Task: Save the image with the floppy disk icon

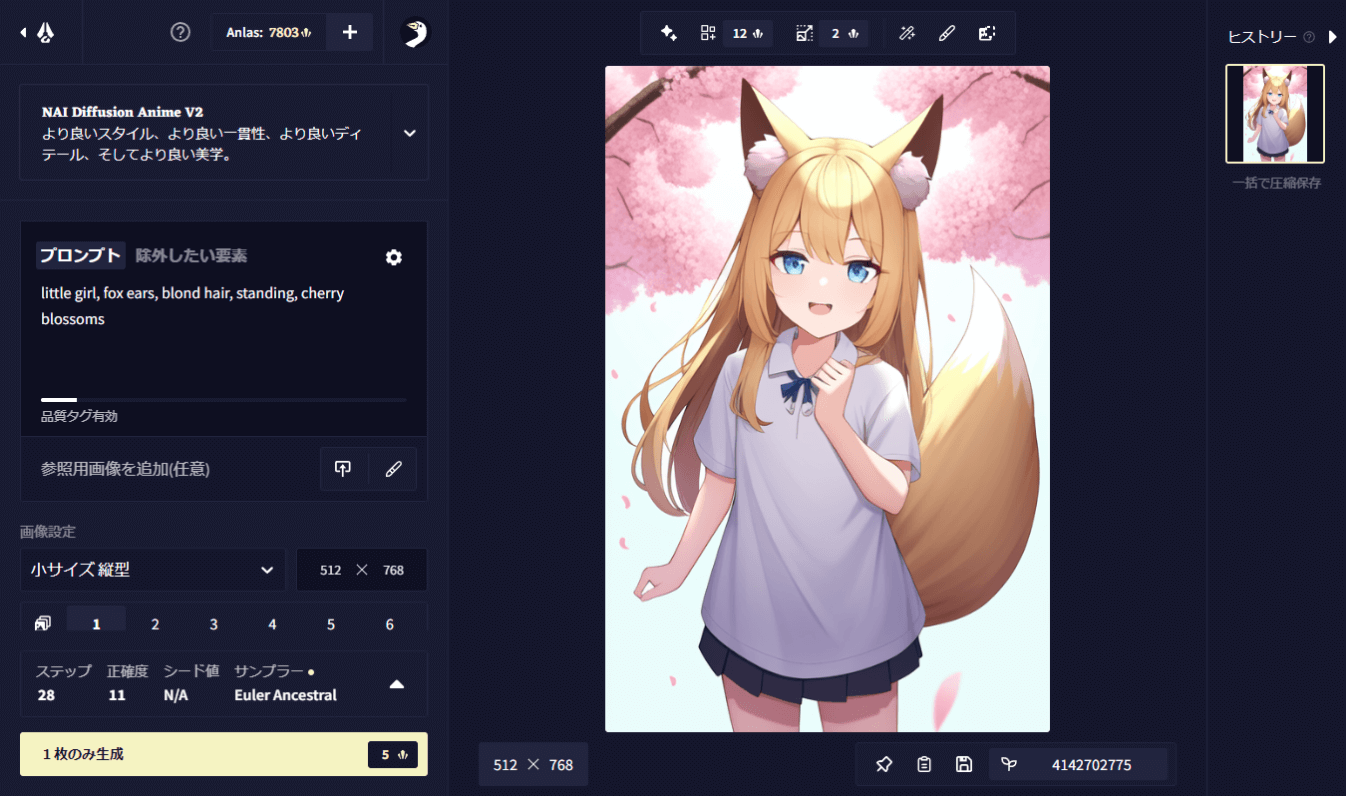Action: click(964, 765)
